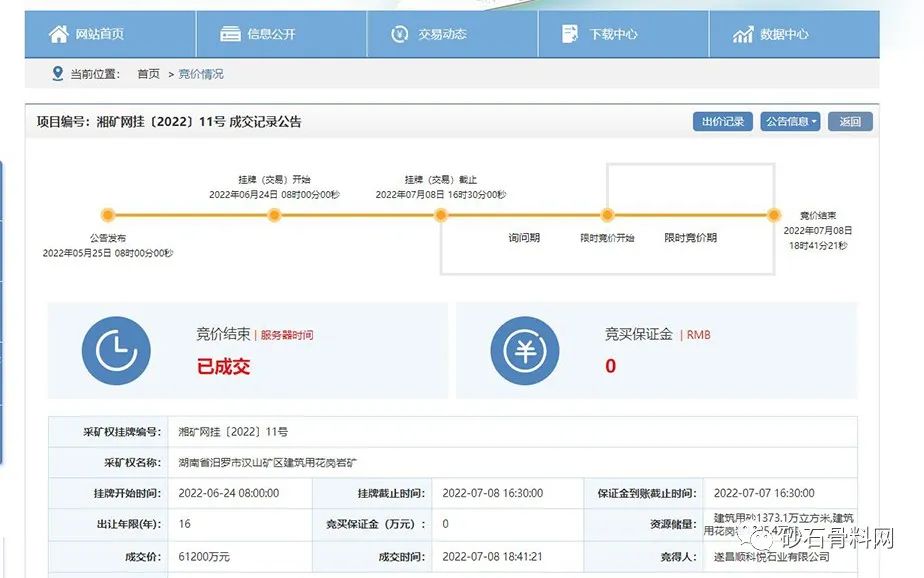Click the 下载中心 document icon
Image resolution: width=924 pixels, height=578 pixels.
(572, 34)
